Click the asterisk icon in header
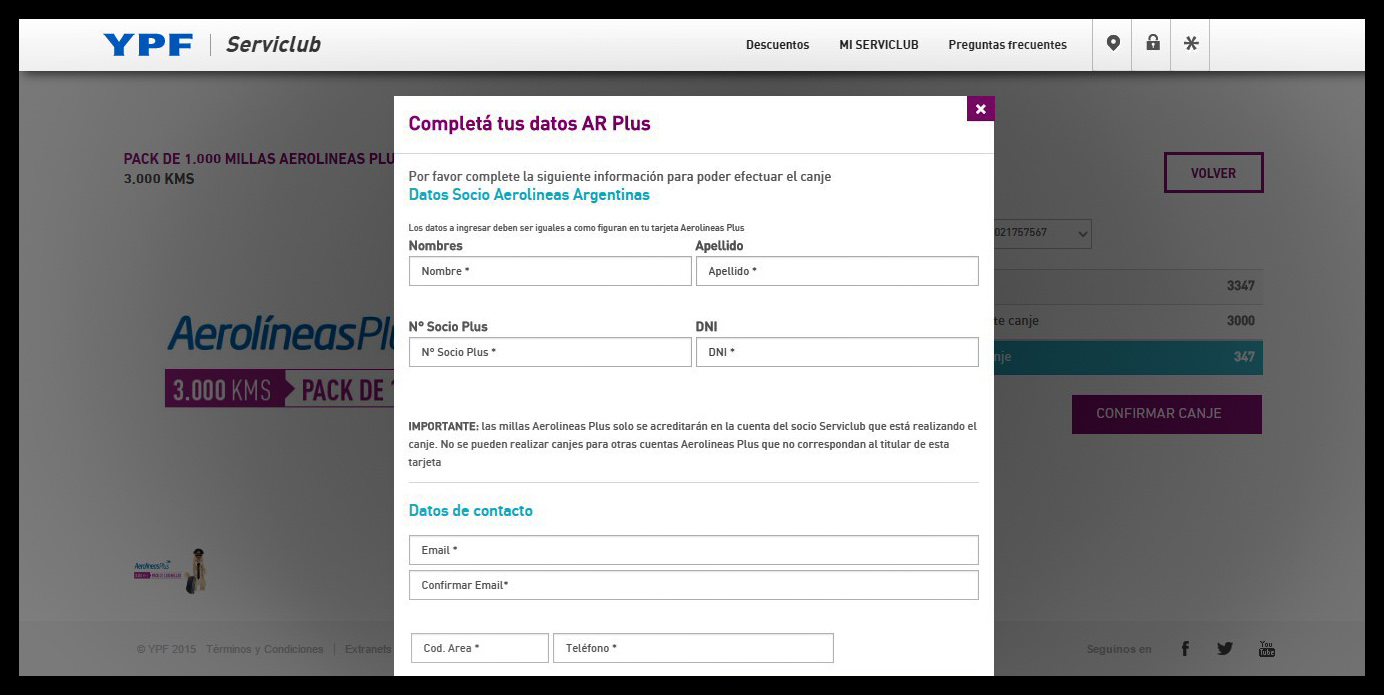This screenshot has width=1384, height=695. tap(1190, 44)
